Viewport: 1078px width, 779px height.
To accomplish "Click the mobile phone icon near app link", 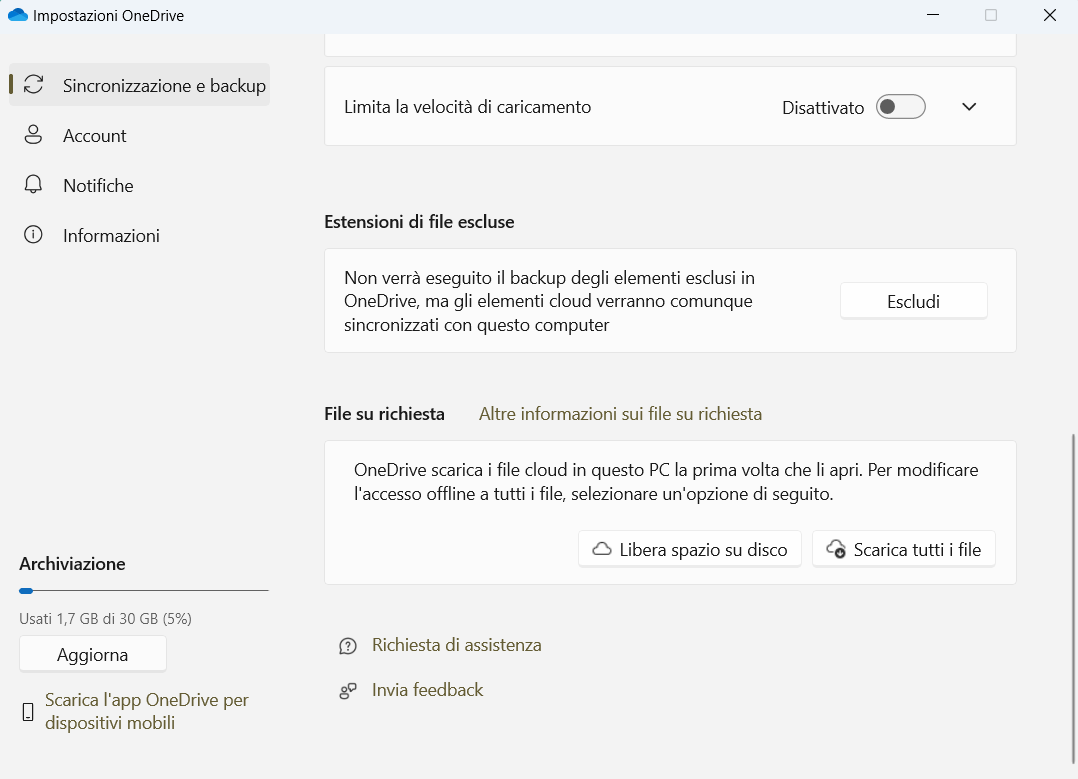I will tap(28, 712).
